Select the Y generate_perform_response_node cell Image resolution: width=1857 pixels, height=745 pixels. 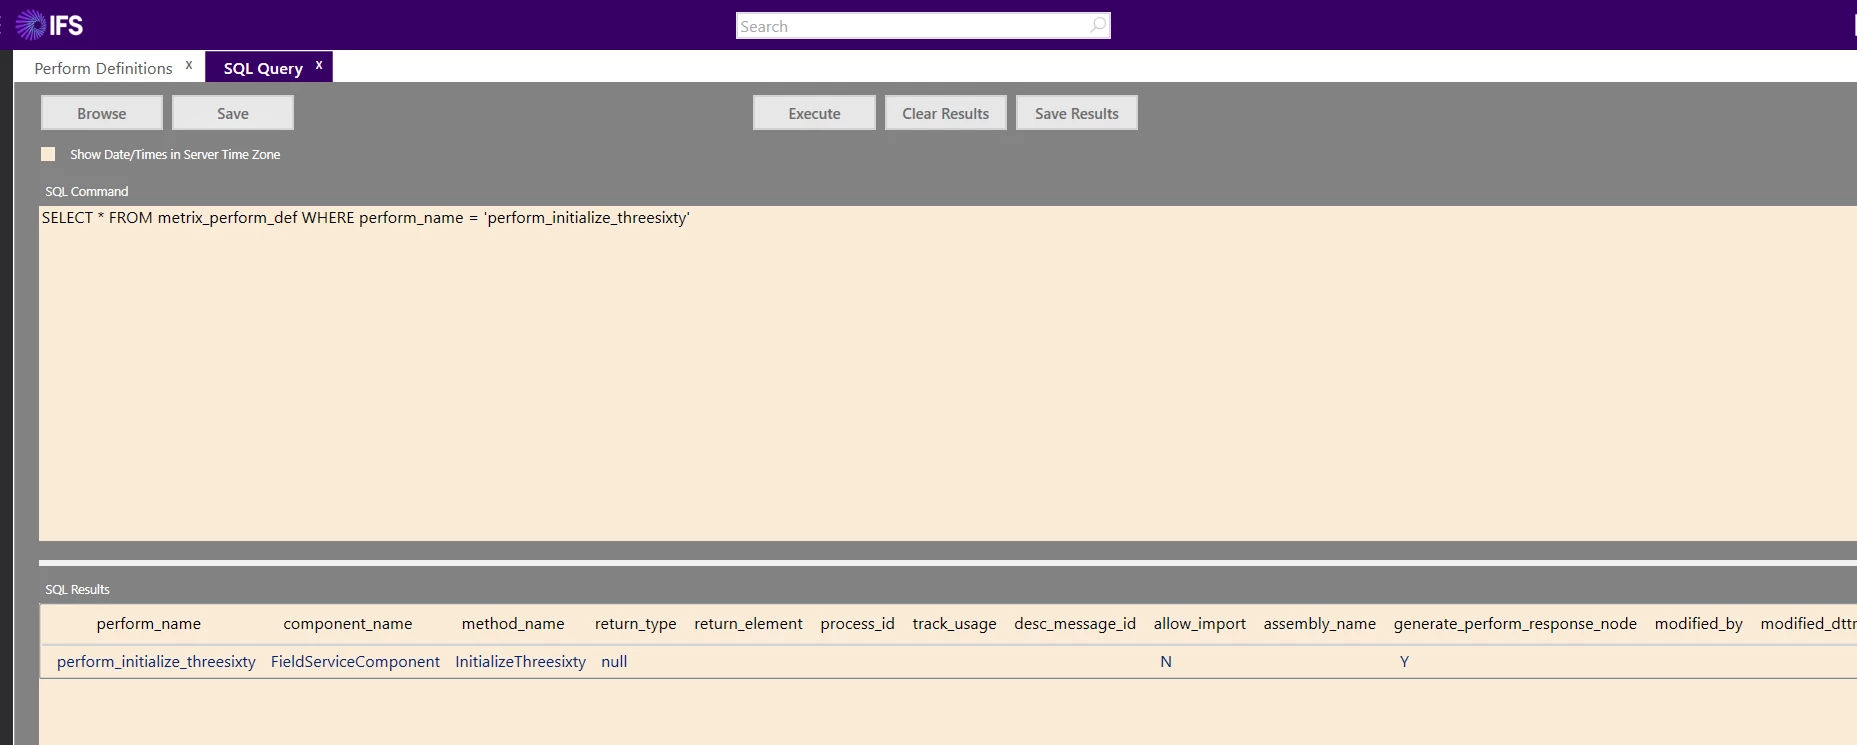[1404, 662]
